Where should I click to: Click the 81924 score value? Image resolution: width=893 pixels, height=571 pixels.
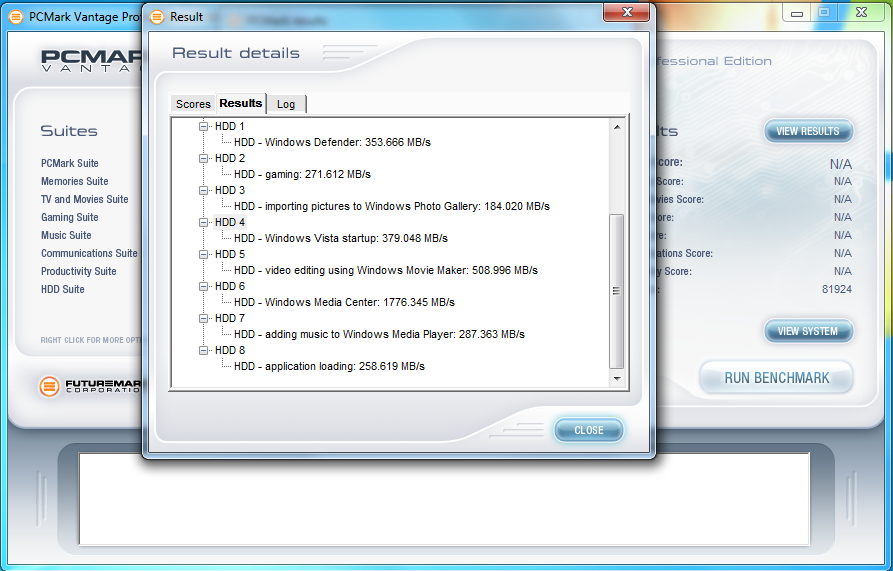pos(837,289)
